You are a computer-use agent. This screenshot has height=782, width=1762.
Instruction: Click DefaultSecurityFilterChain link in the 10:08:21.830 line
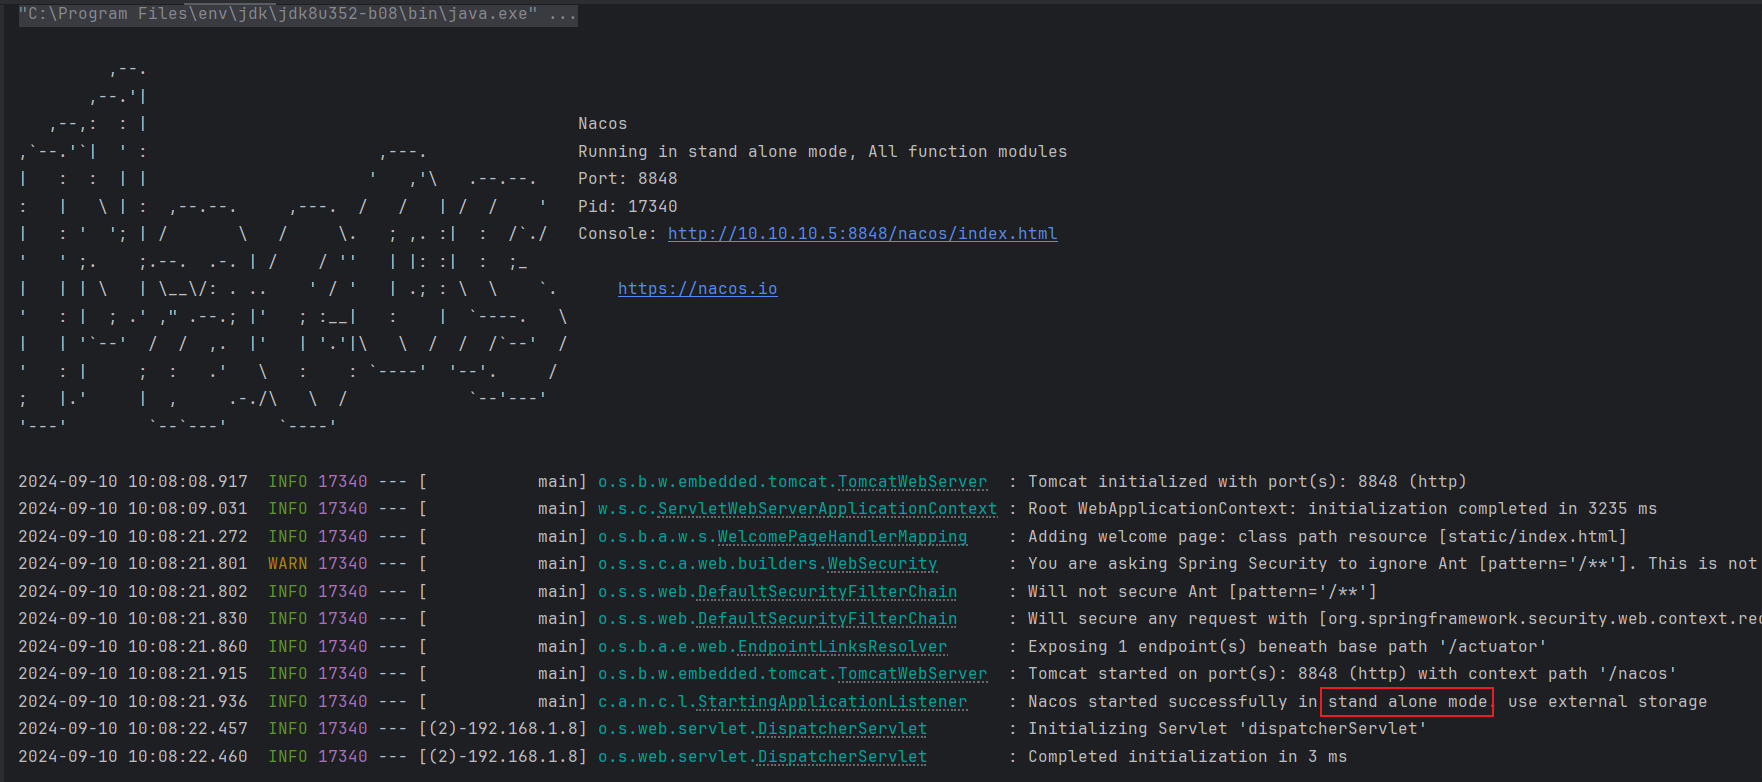tap(827, 619)
